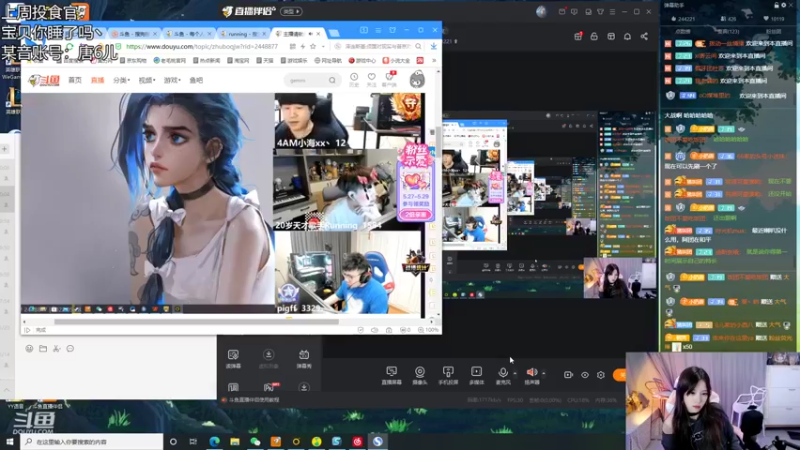
Task: Click the lightning speed-mode icon in address bar
Action: [x=303, y=46]
